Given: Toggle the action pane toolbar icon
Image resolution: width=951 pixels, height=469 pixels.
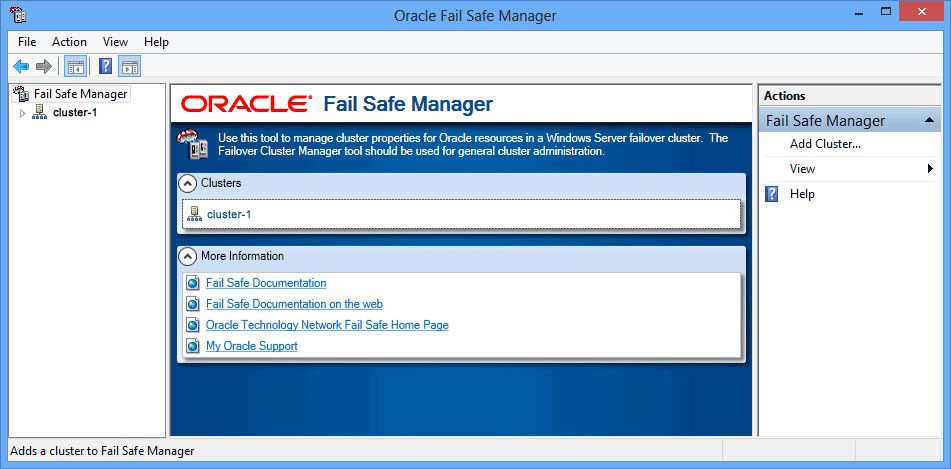Looking at the screenshot, I should click(130, 66).
